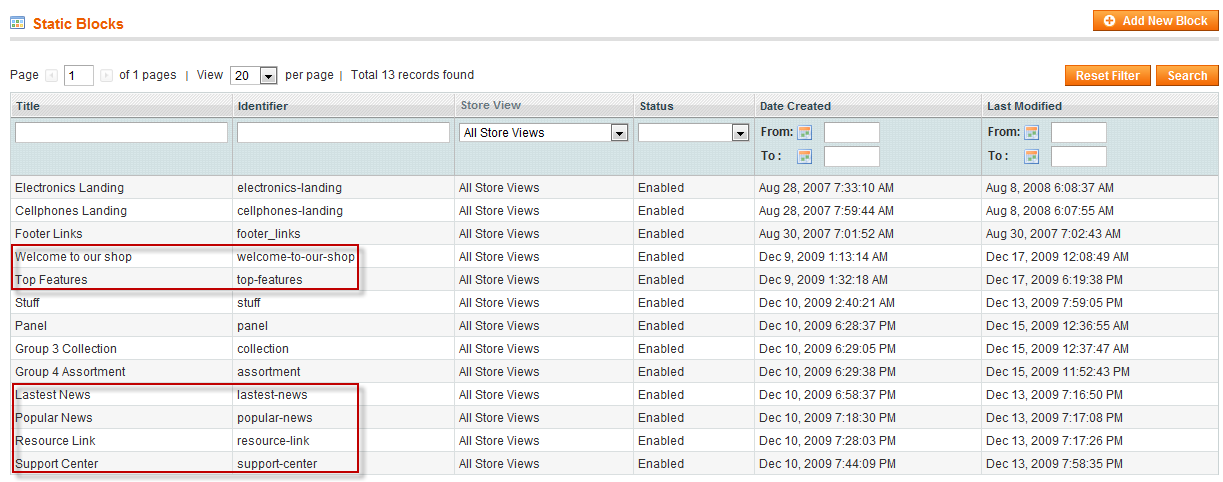Image resolution: width=1223 pixels, height=482 pixels.
Task: Click the Static Blocks grid header icon
Action: tap(18, 22)
